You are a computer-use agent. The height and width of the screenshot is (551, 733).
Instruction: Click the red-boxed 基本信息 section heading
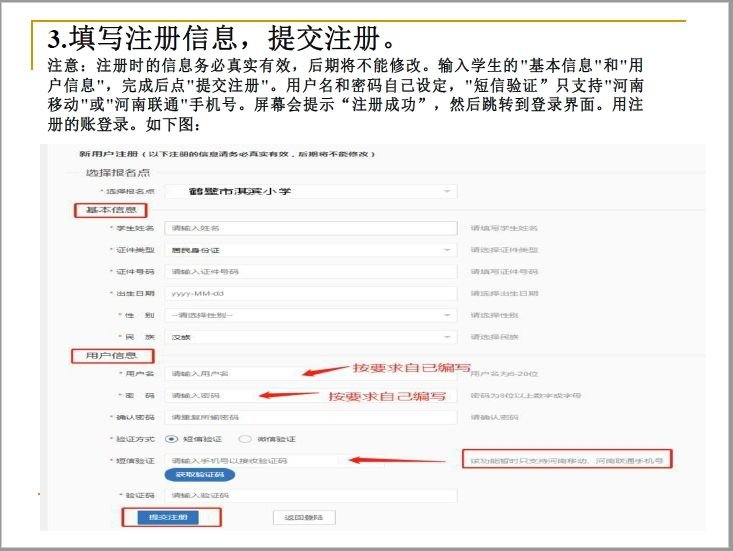pyautogui.click(x=110, y=210)
